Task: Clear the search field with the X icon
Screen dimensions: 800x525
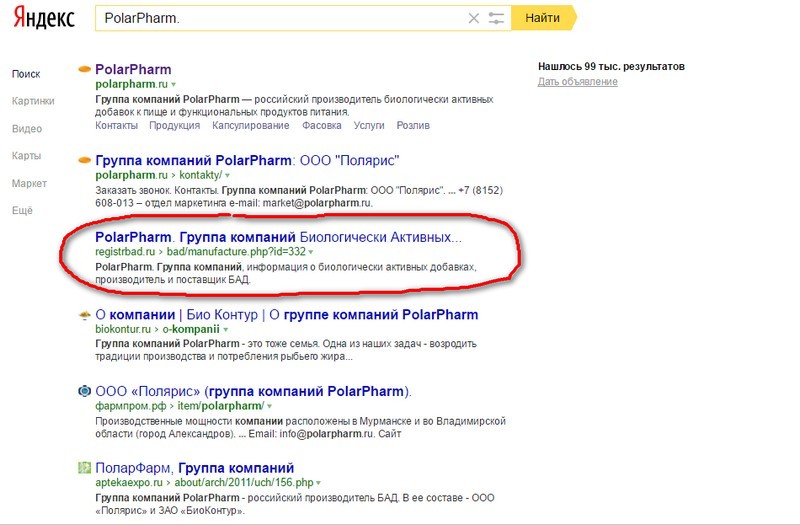Action: [x=474, y=18]
